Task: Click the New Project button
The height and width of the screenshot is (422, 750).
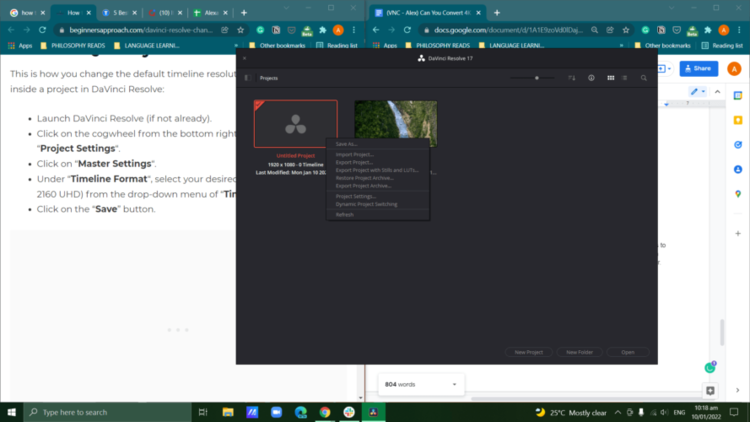Action: pyautogui.click(x=529, y=352)
